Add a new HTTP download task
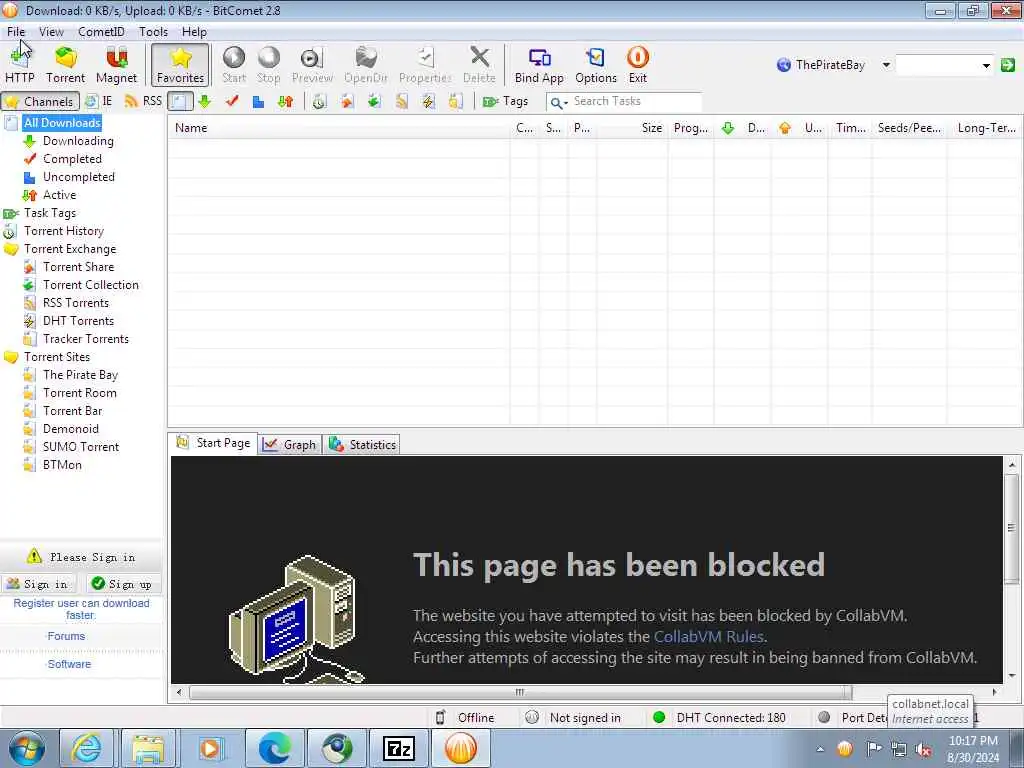Image resolution: width=1024 pixels, height=768 pixels. [x=20, y=65]
